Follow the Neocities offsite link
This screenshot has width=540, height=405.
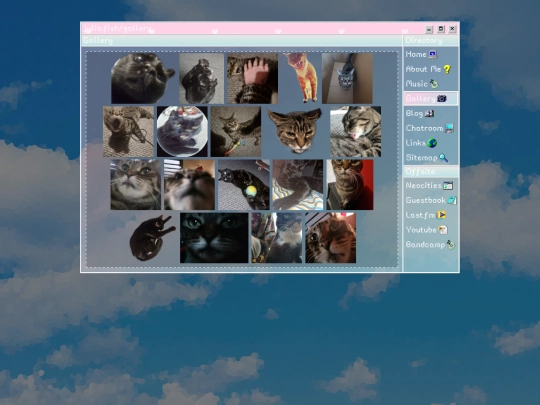(424, 186)
